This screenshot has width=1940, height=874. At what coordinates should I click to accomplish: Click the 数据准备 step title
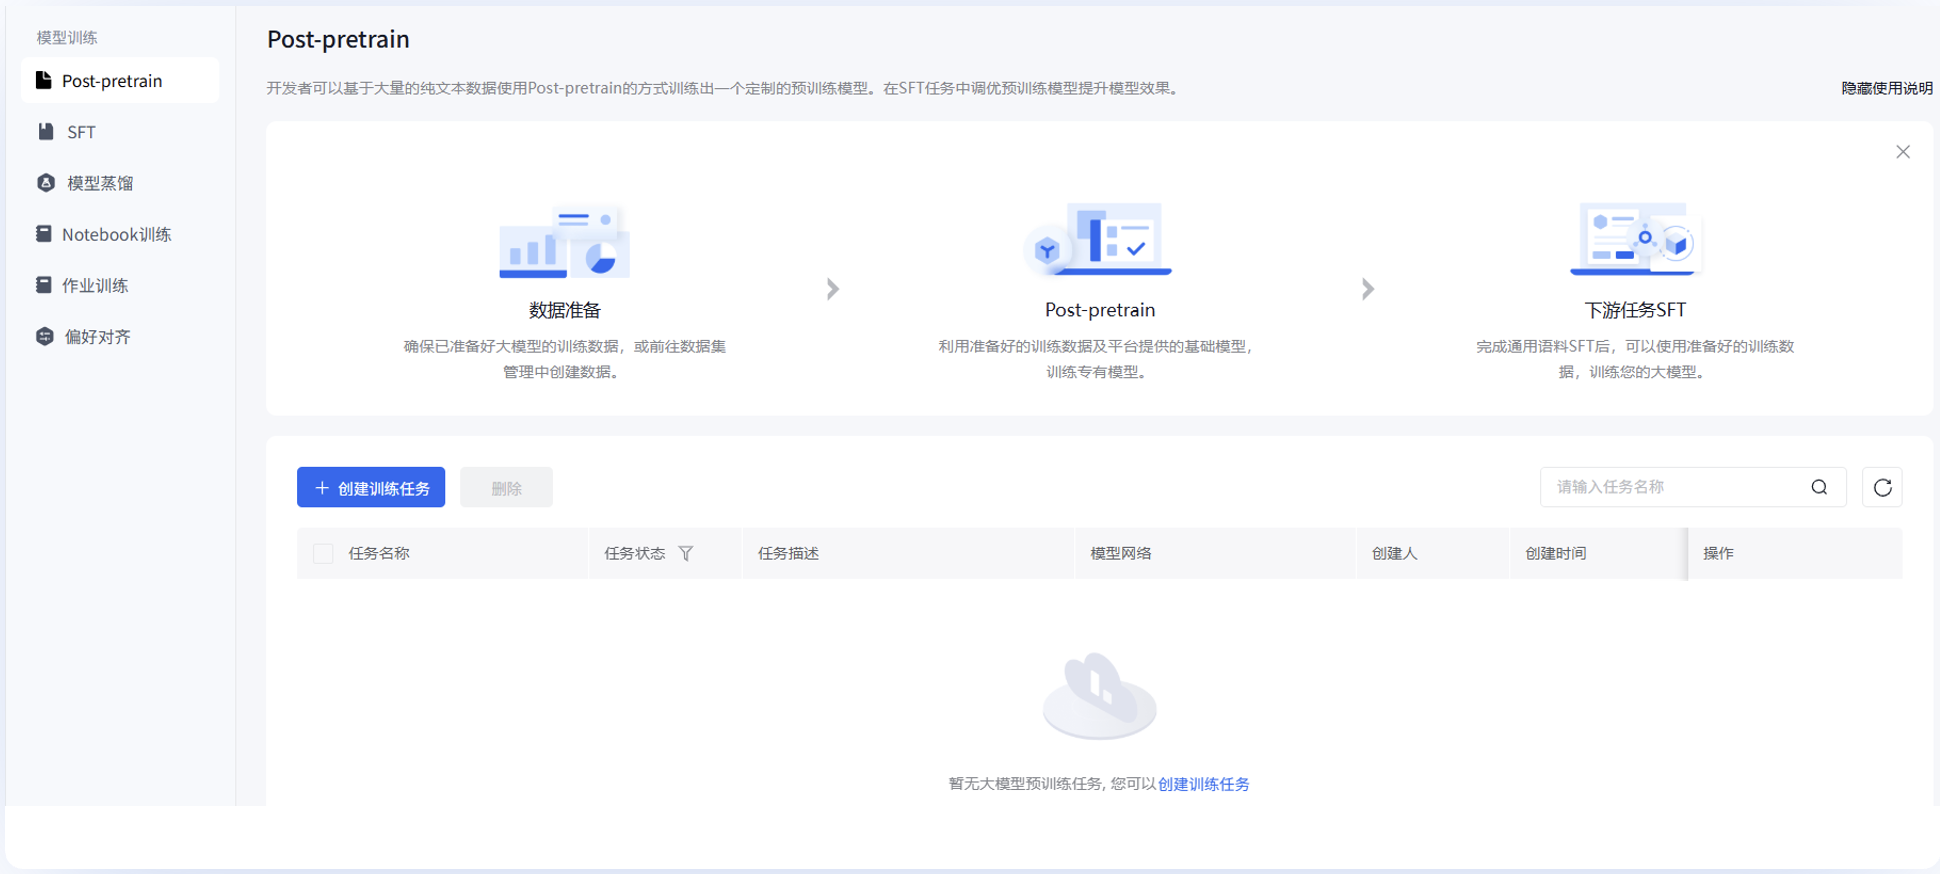tap(564, 310)
